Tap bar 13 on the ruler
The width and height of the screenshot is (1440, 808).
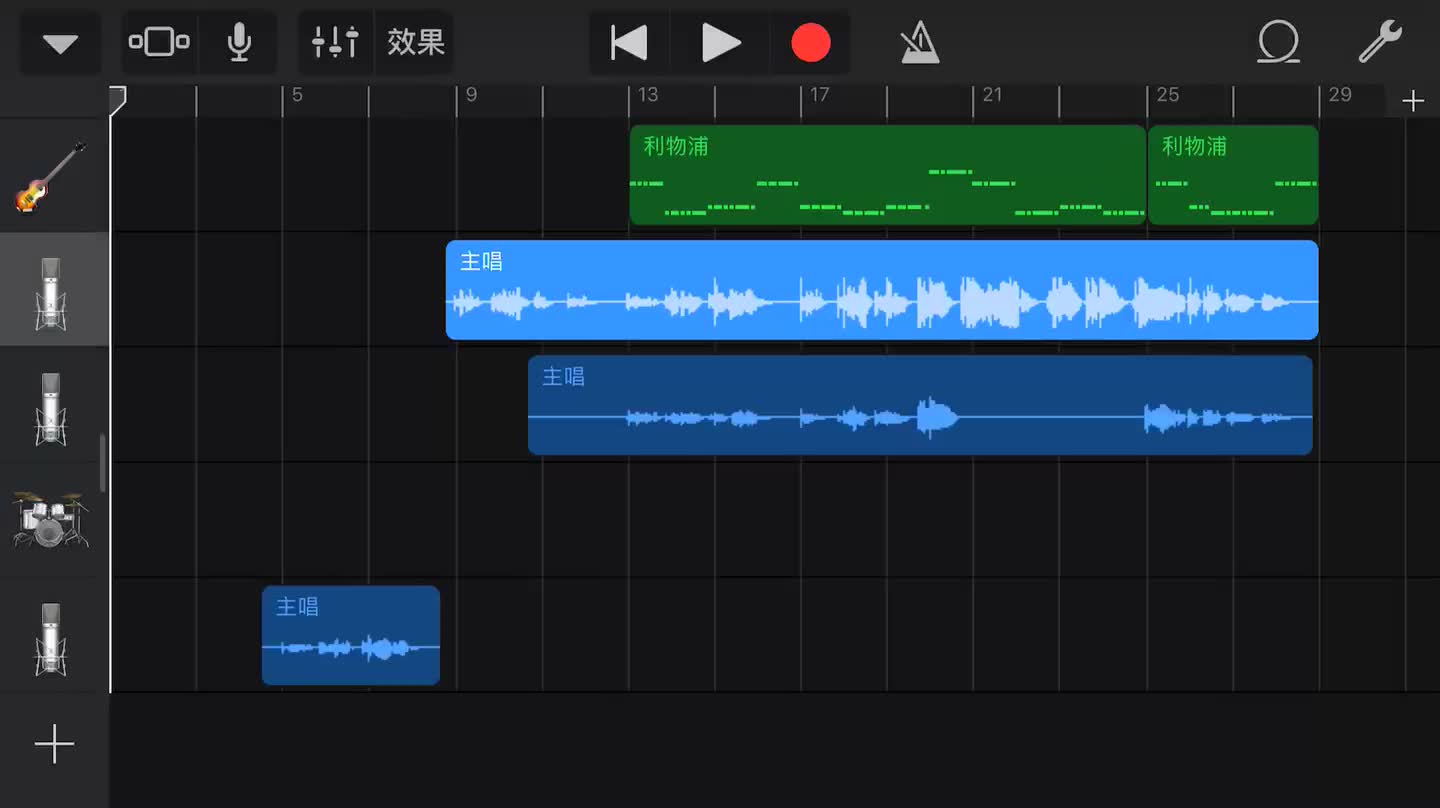tap(648, 96)
